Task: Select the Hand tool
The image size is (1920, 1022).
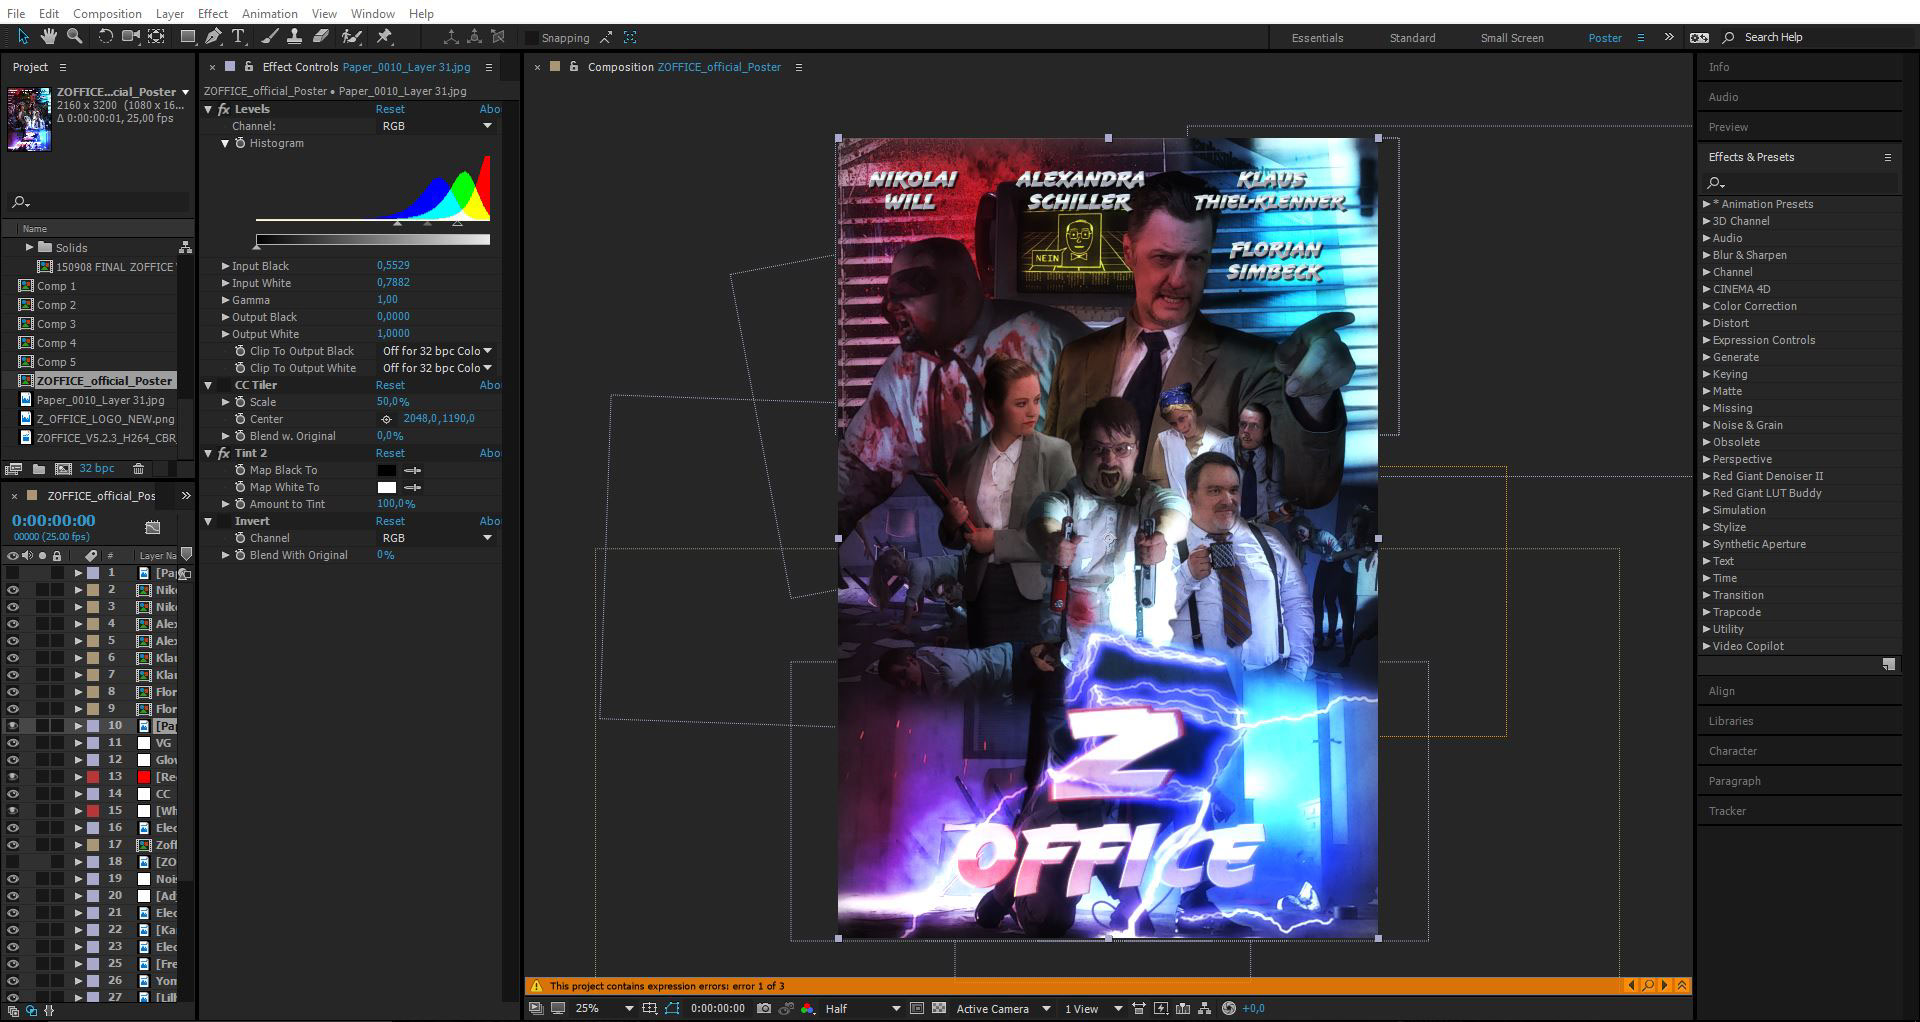Action: 48,37
